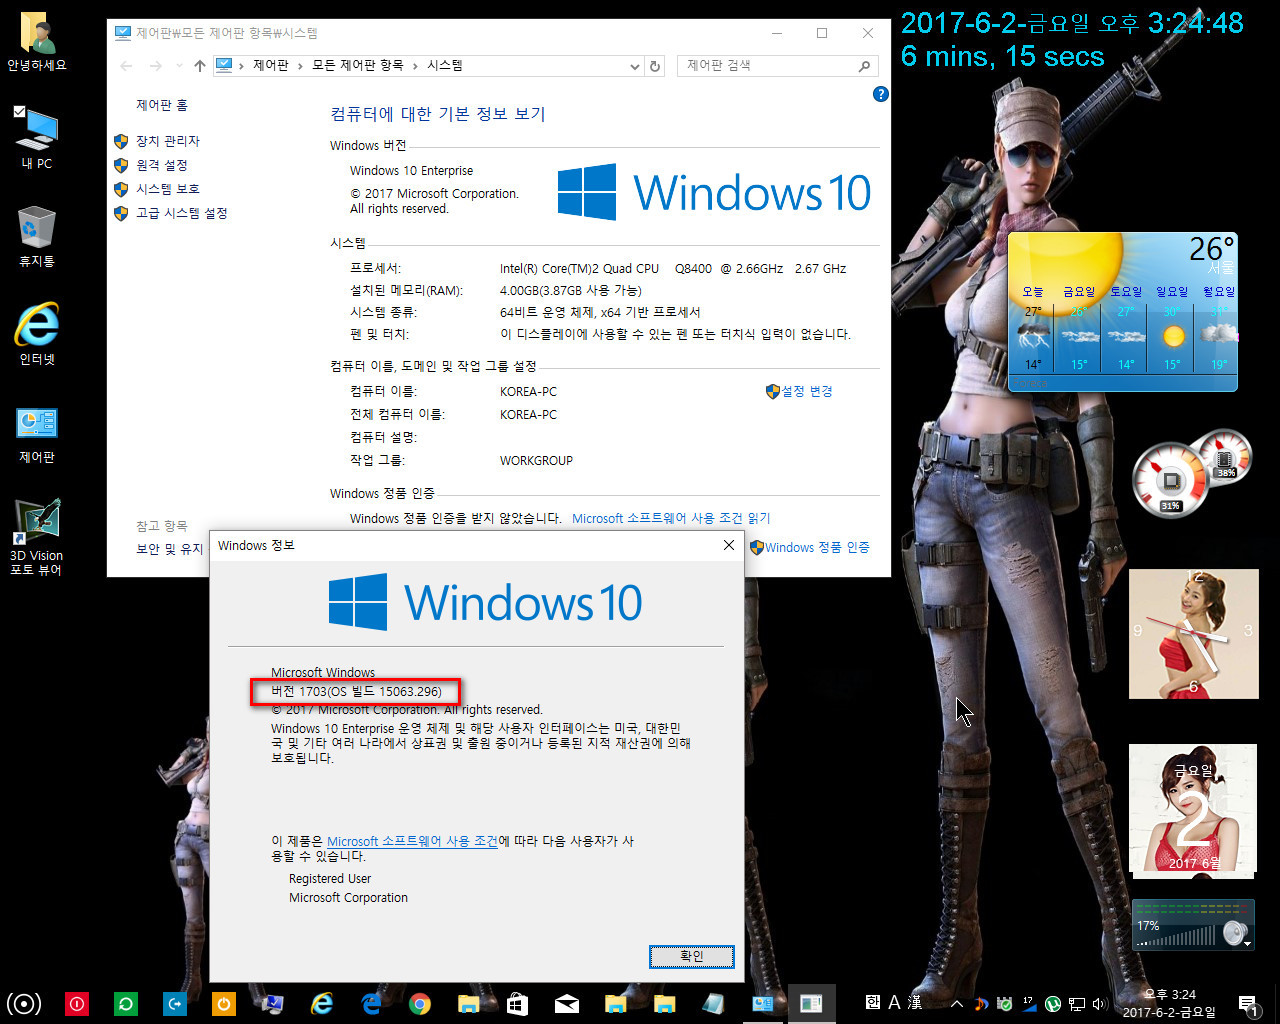
Task: Select 제어판 in the breadcrumb path
Action: (x=270, y=66)
